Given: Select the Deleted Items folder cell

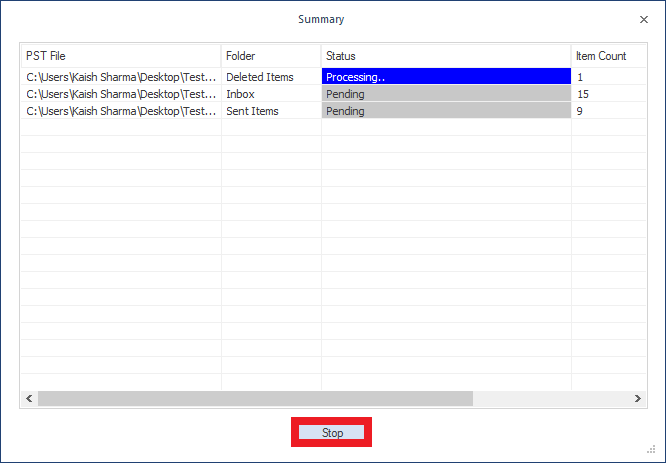Looking at the screenshot, I should coord(271,77).
